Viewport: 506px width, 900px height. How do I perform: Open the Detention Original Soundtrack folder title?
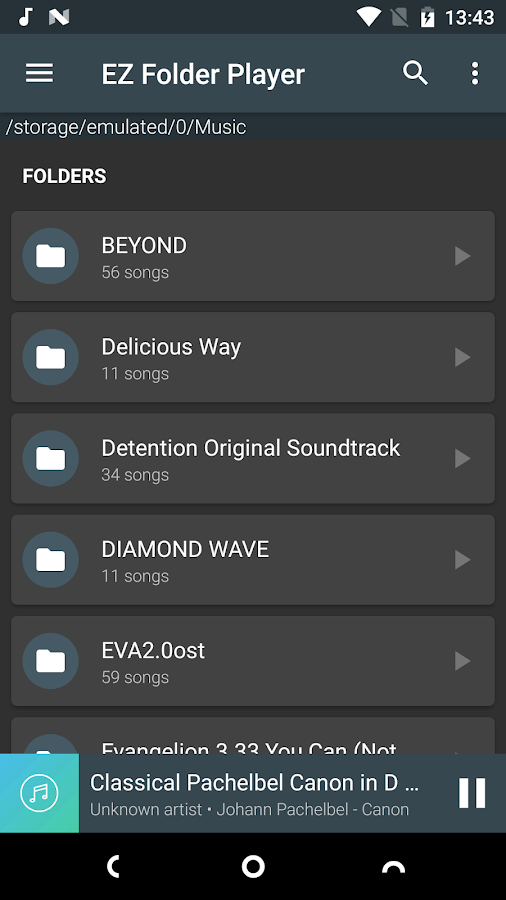point(251,448)
